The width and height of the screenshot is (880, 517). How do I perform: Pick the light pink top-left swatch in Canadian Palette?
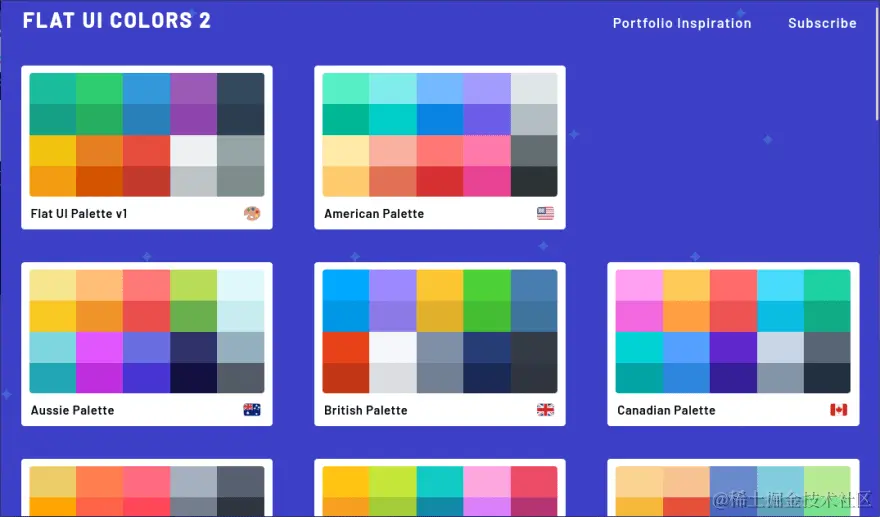639,285
